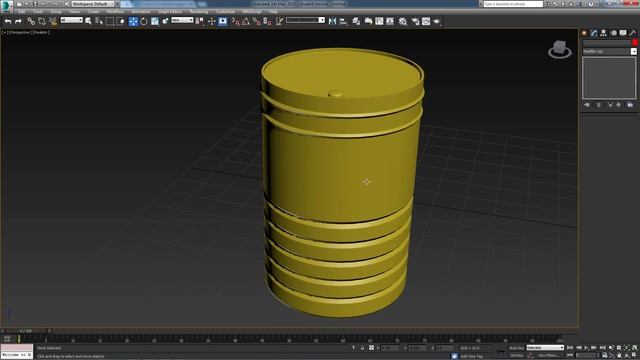The width and height of the screenshot is (640, 360).
Task: Activate the Unlink Selection tool
Action: click(42, 21)
